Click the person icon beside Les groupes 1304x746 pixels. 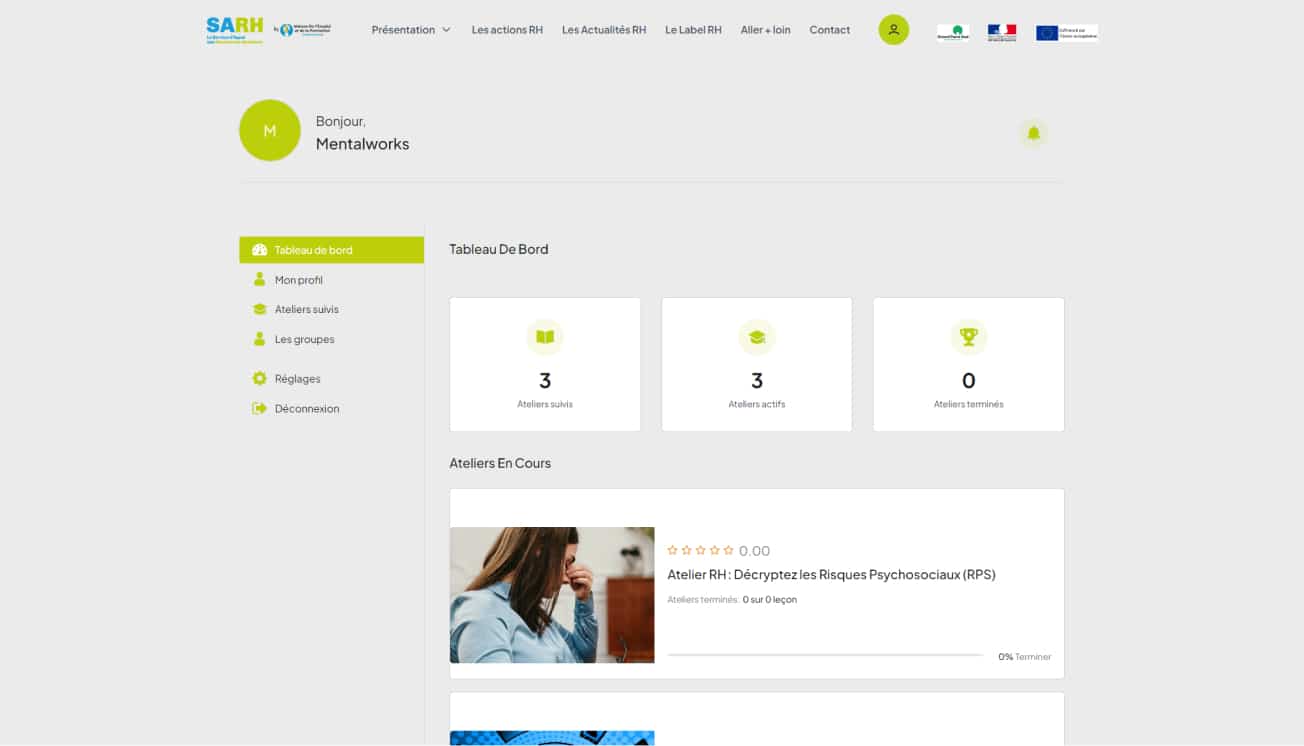pyautogui.click(x=260, y=339)
